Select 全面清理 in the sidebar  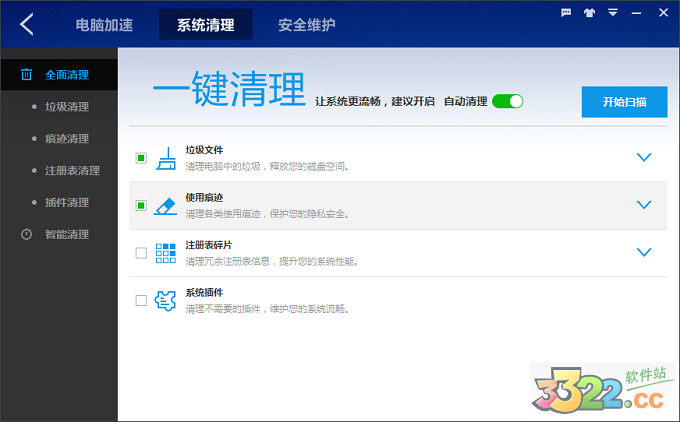click(59, 75)
